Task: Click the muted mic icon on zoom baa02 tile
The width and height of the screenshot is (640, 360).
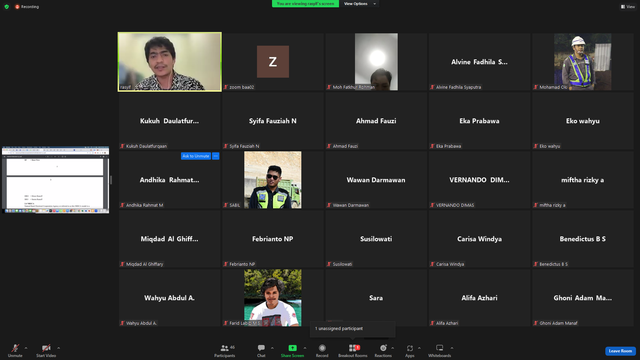Action: coord(225,87)
